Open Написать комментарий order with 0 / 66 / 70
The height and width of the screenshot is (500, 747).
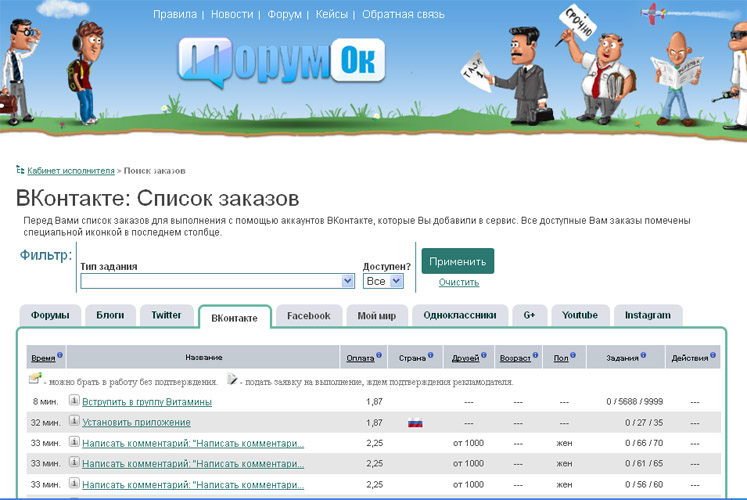click(x=193, y=443)
